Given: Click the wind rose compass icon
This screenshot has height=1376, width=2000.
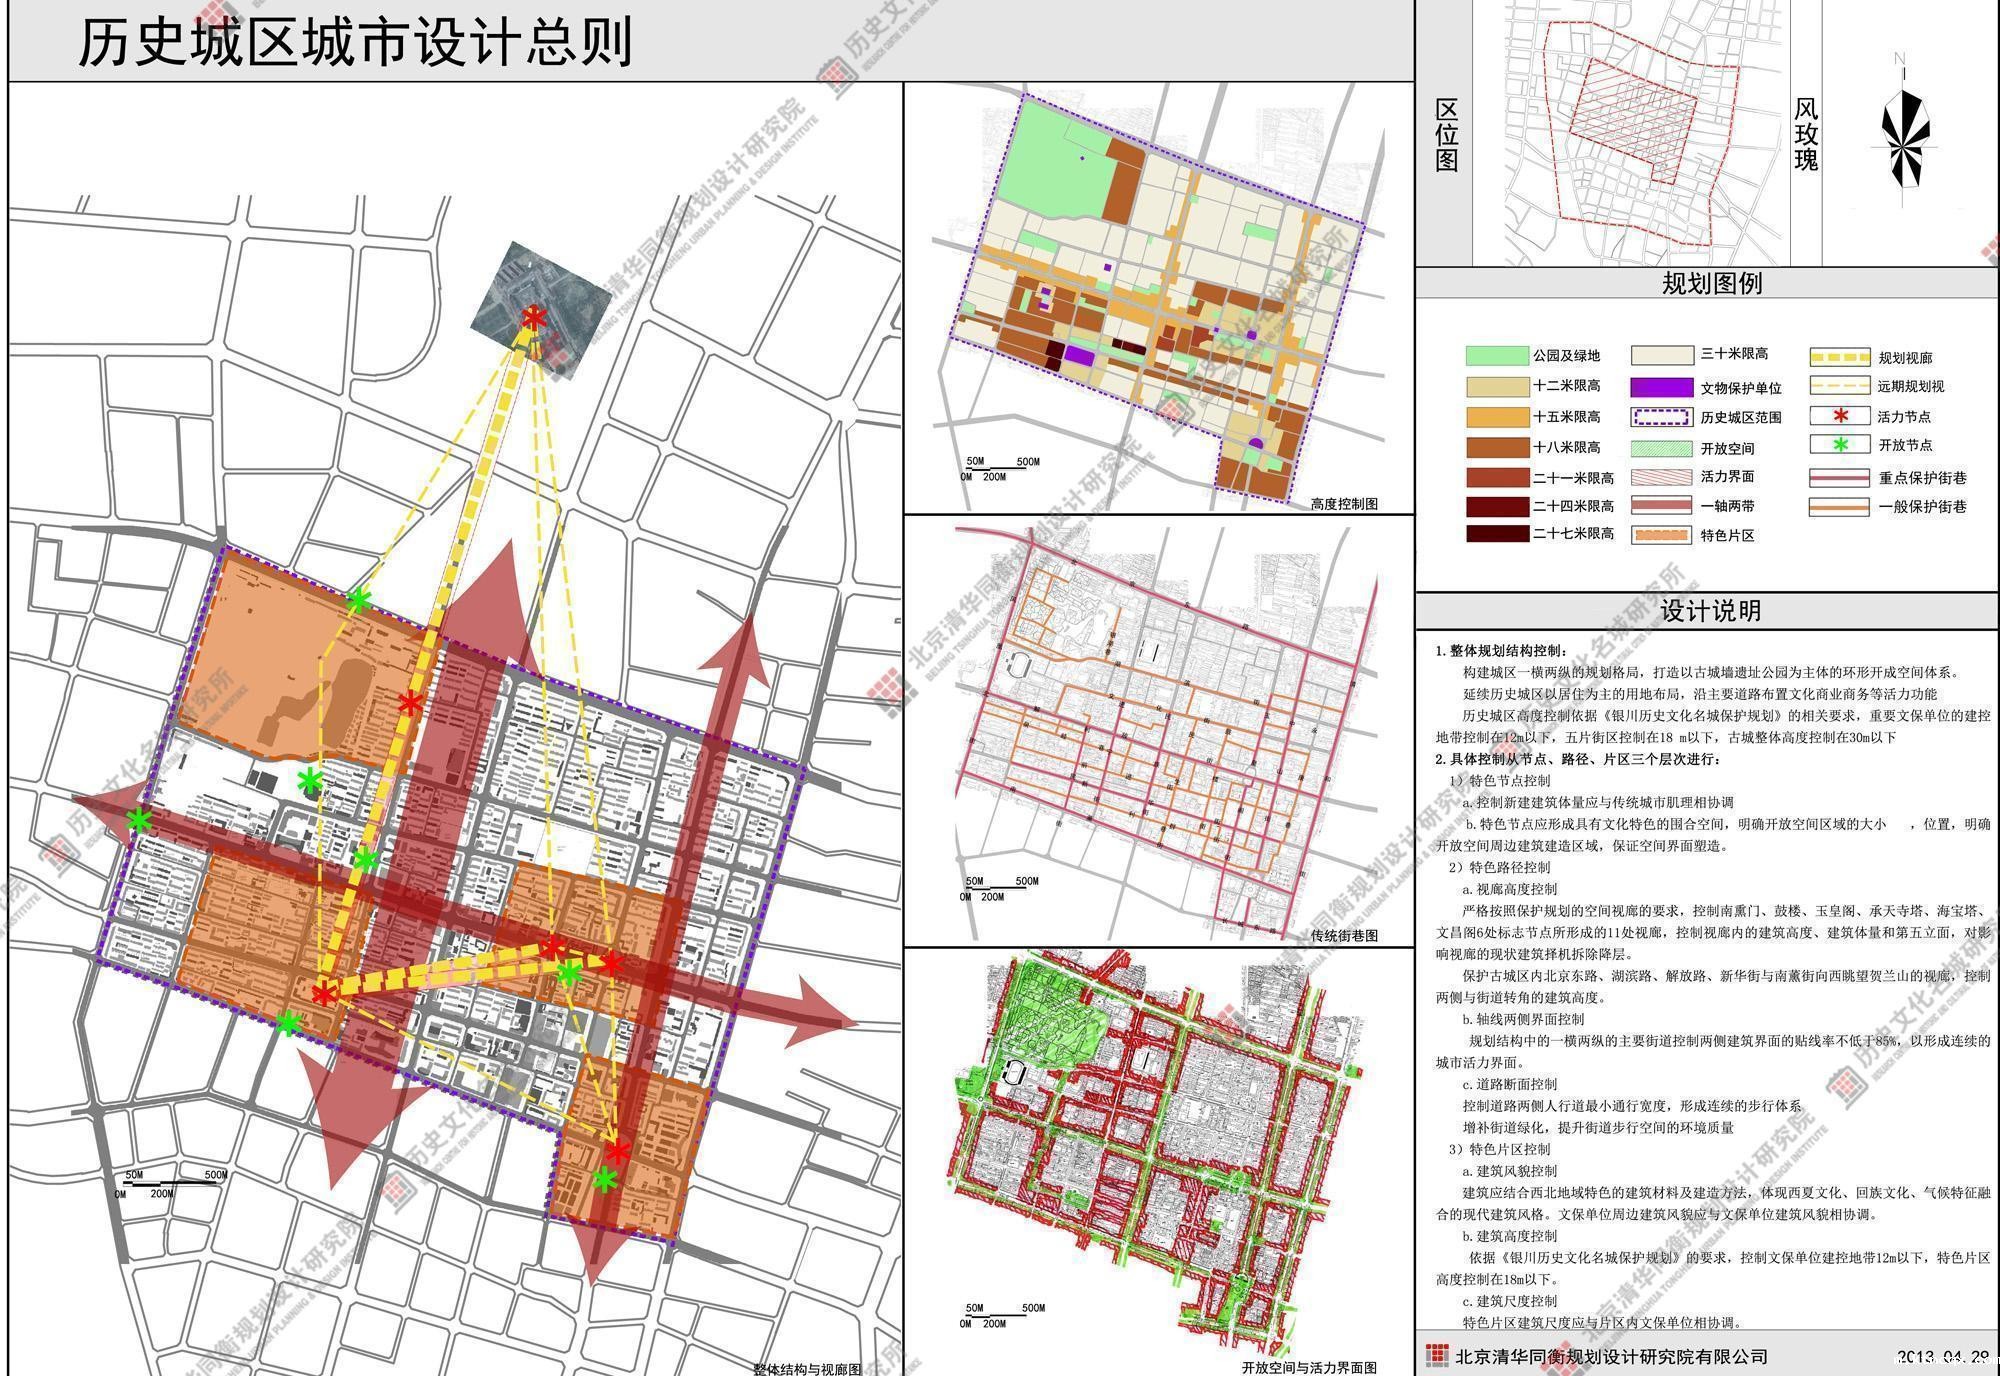Looking at the screenshot, I should click(x=1903, y=137).
